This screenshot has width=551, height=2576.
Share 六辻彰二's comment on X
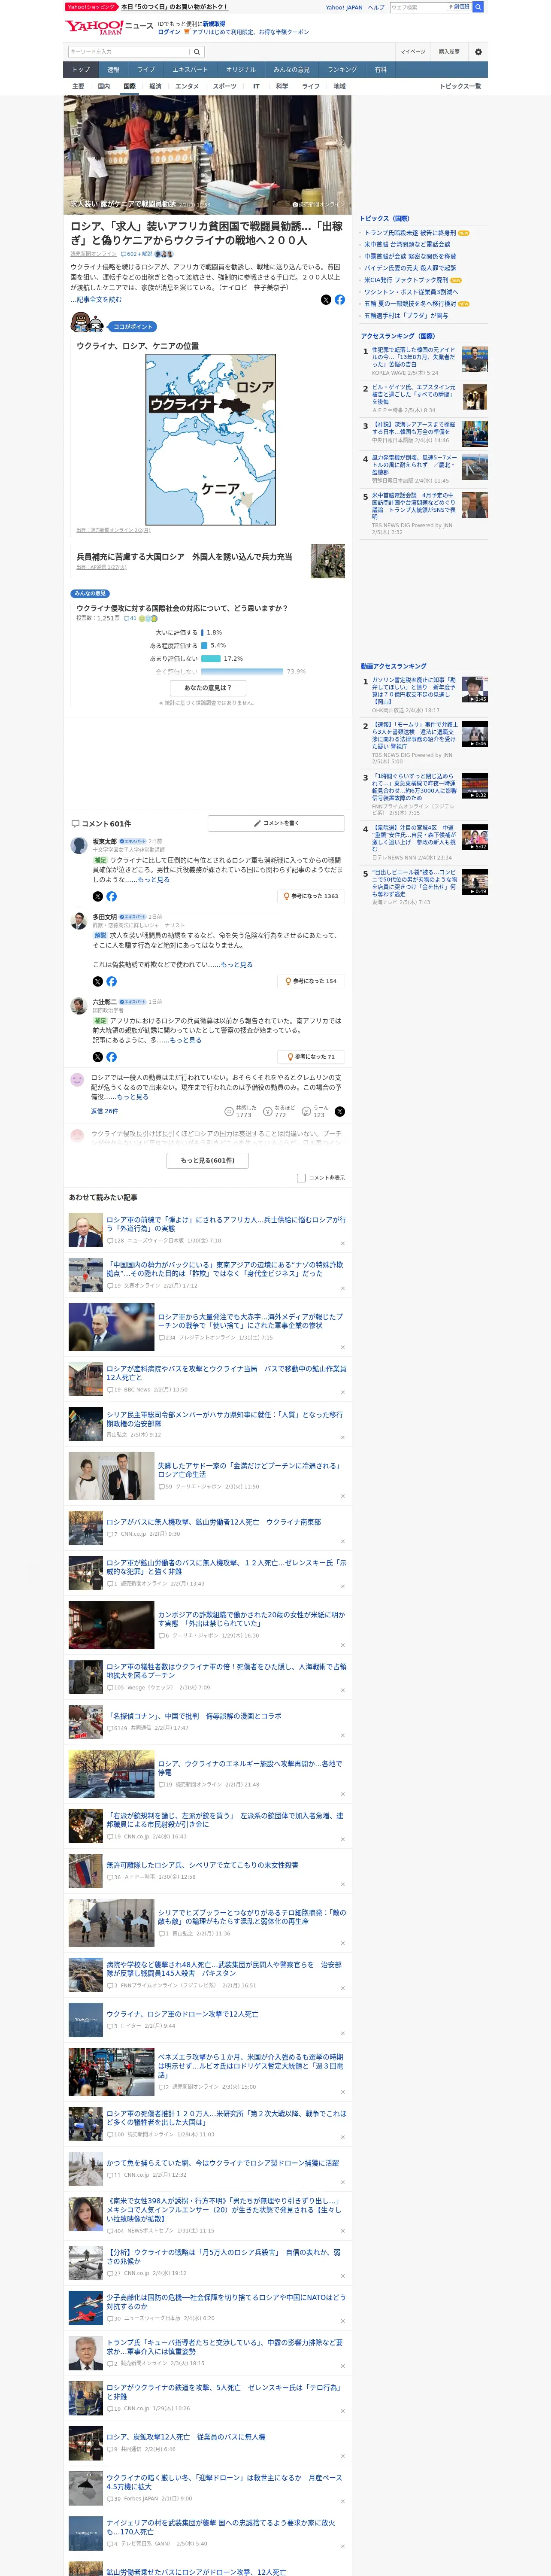pos(98,1057)
